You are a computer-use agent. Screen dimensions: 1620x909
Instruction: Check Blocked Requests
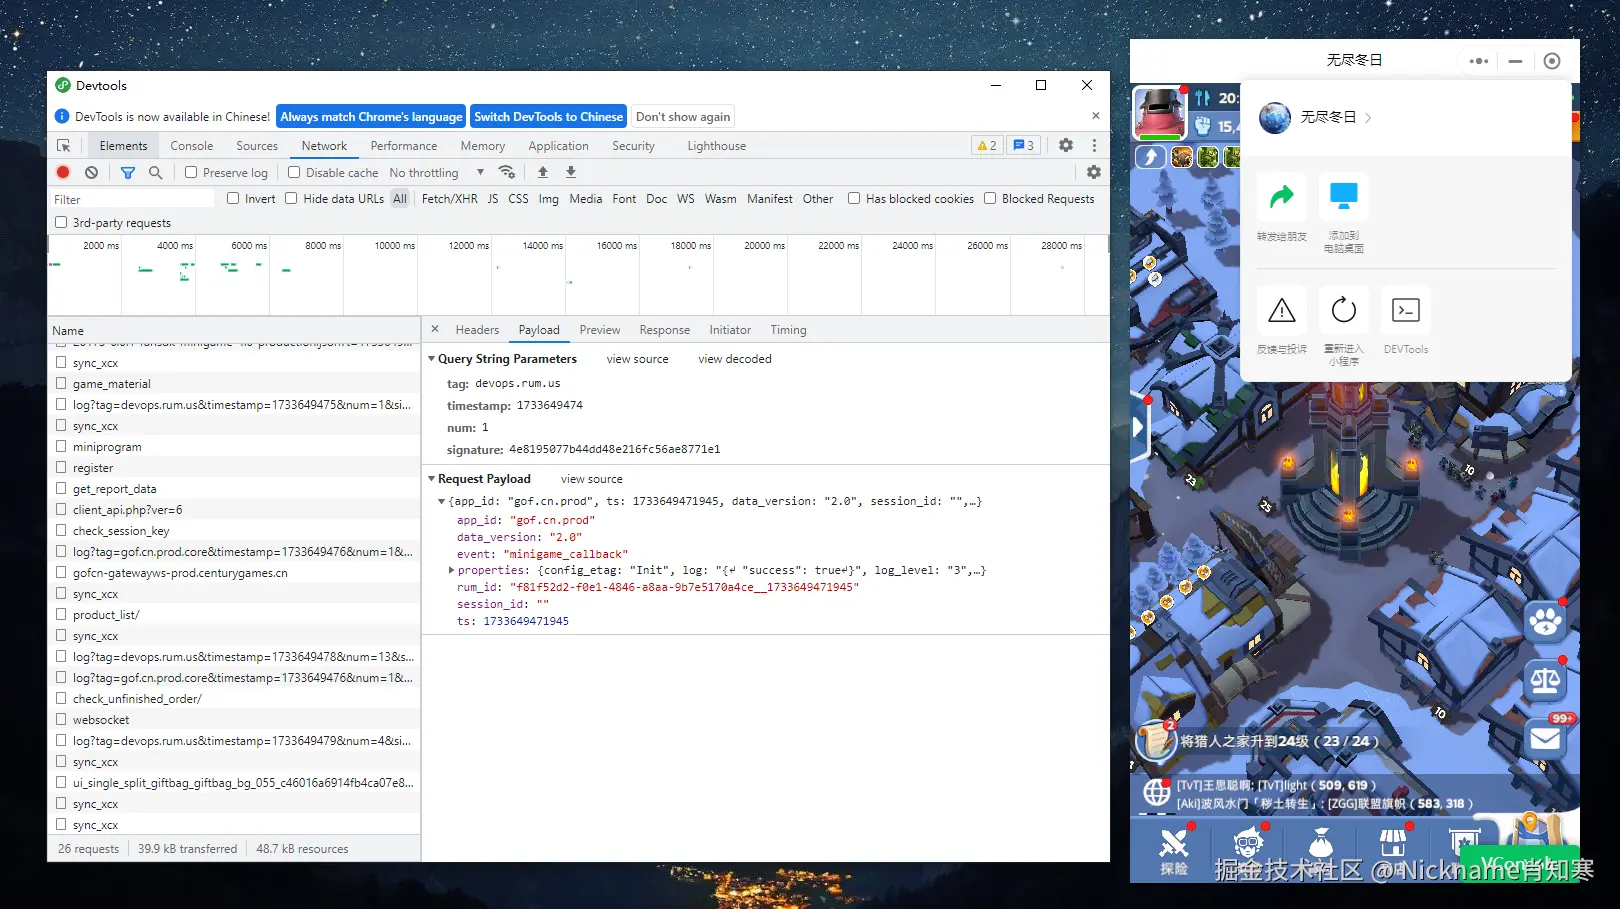[x=990, y=199]
